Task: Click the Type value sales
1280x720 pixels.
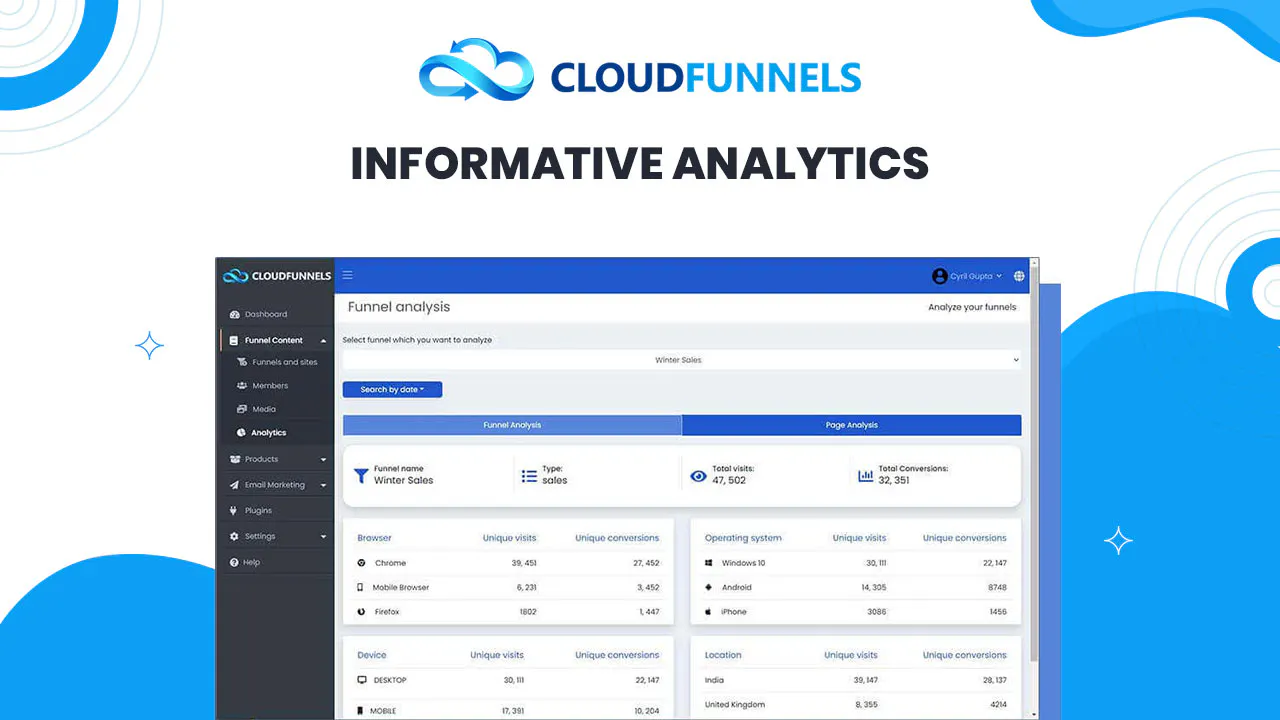Action: click(x=555, y=481)
